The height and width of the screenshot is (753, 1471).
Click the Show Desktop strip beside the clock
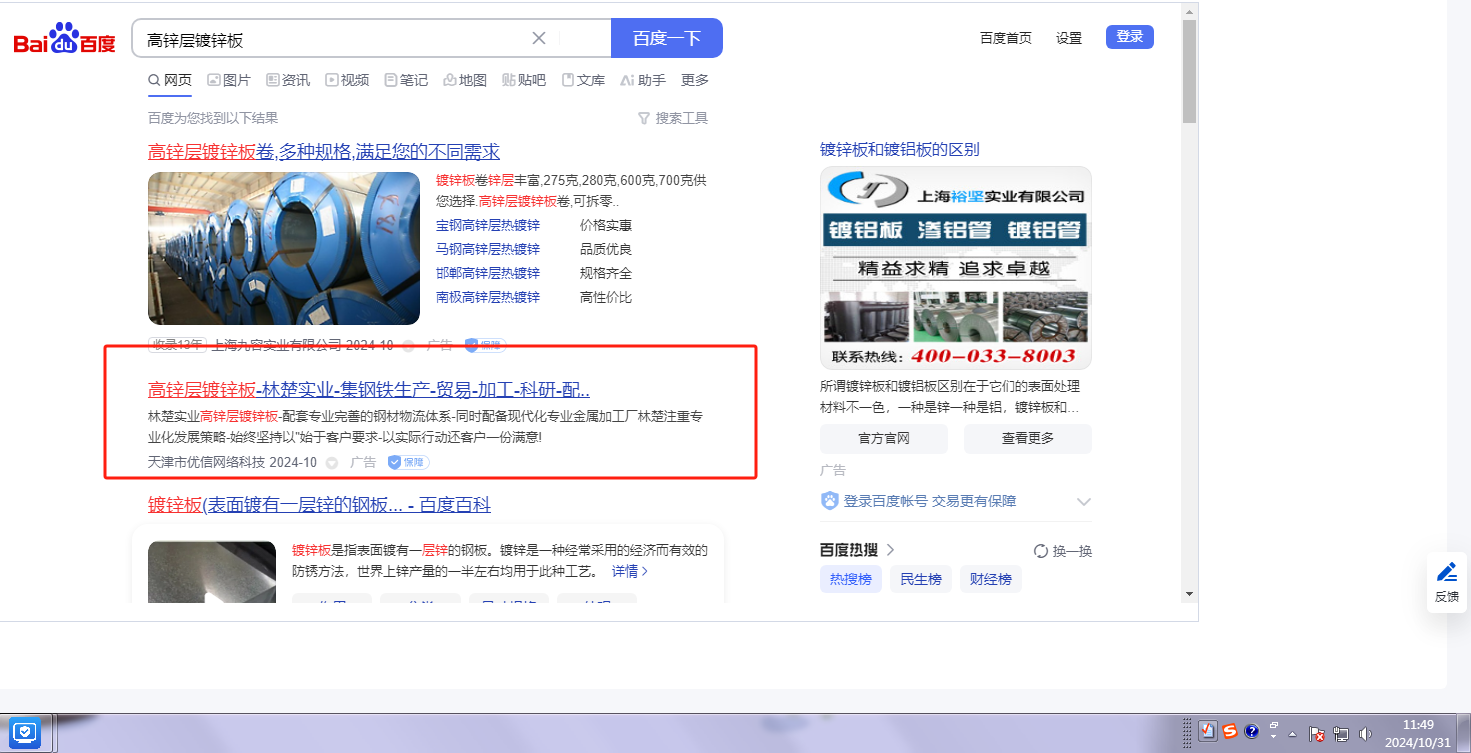tap(1464, 733)
